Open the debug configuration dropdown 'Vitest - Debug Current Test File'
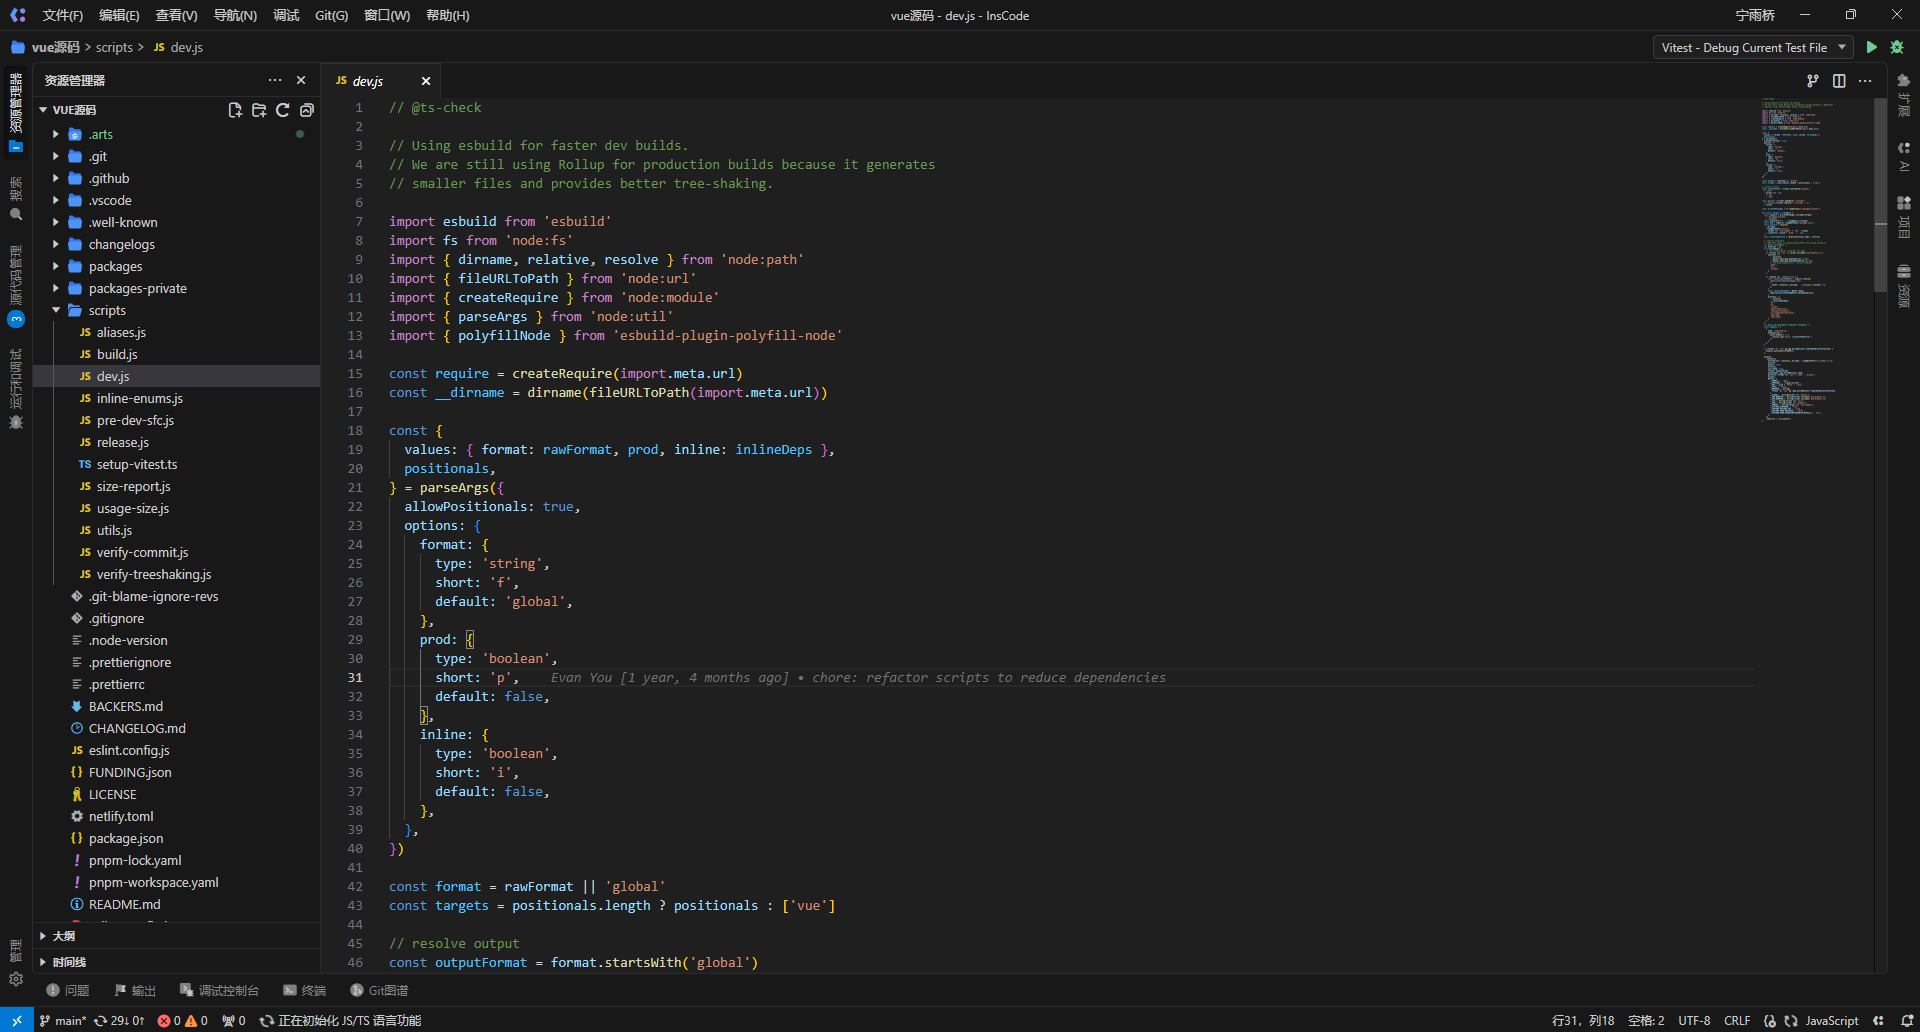 pyautogui.click(x=1753, y=47)
